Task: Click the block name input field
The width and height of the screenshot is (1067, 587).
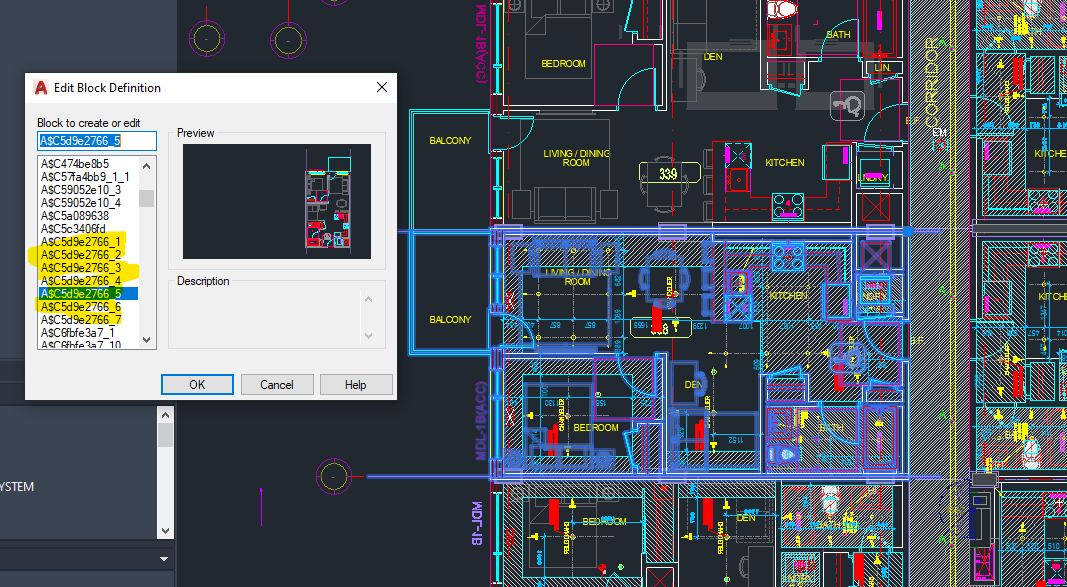Action: click(x=96, y=141)
